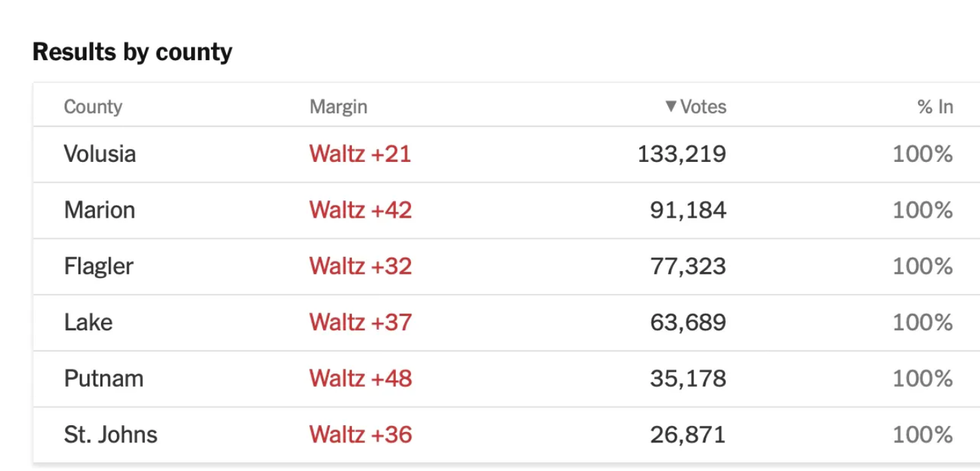Click the 77,323 vote count
The image size is (980, 471).
pos(689,266)
